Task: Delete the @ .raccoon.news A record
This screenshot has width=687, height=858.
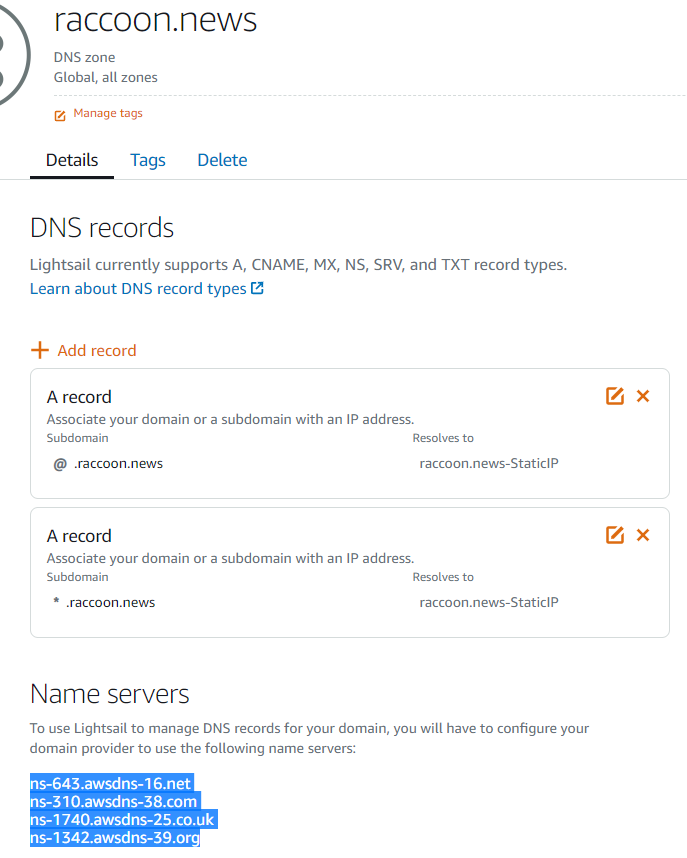Action: [643, 396]
